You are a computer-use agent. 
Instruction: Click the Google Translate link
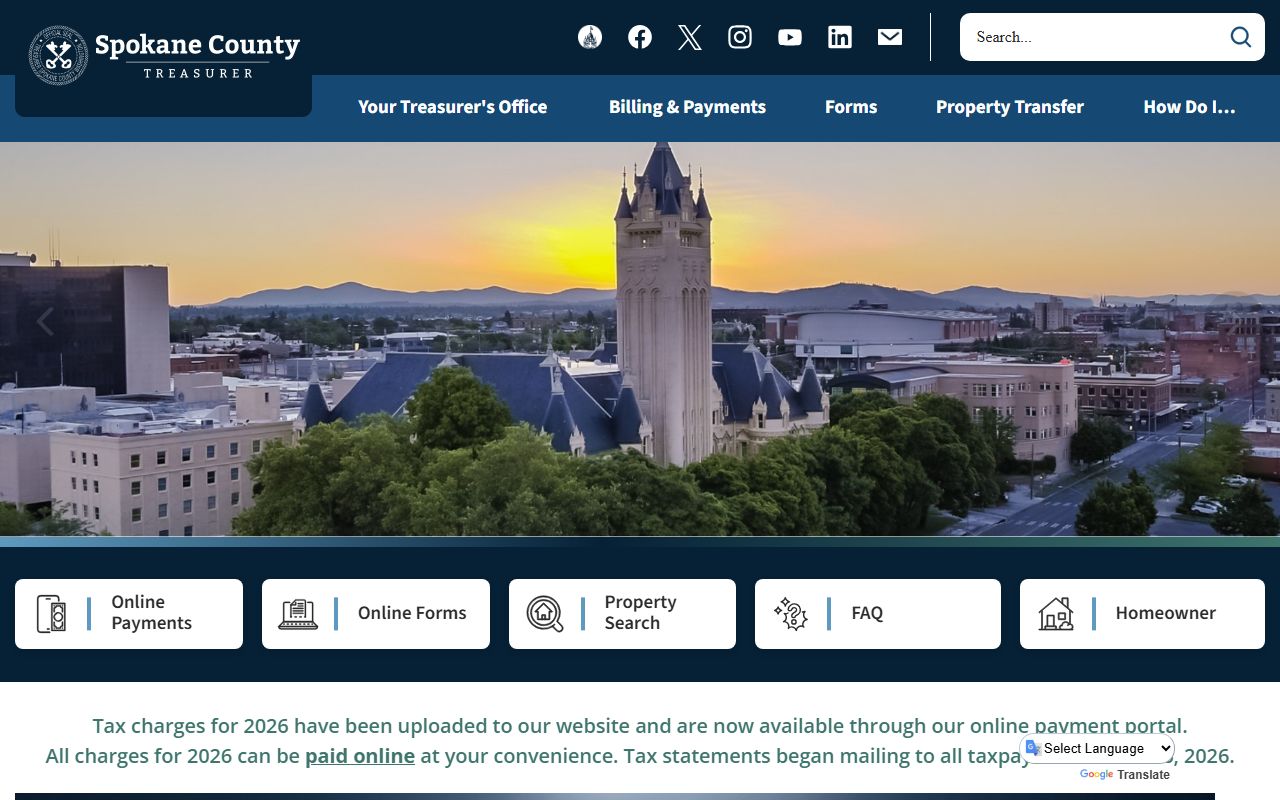(x=1125, y=775)
